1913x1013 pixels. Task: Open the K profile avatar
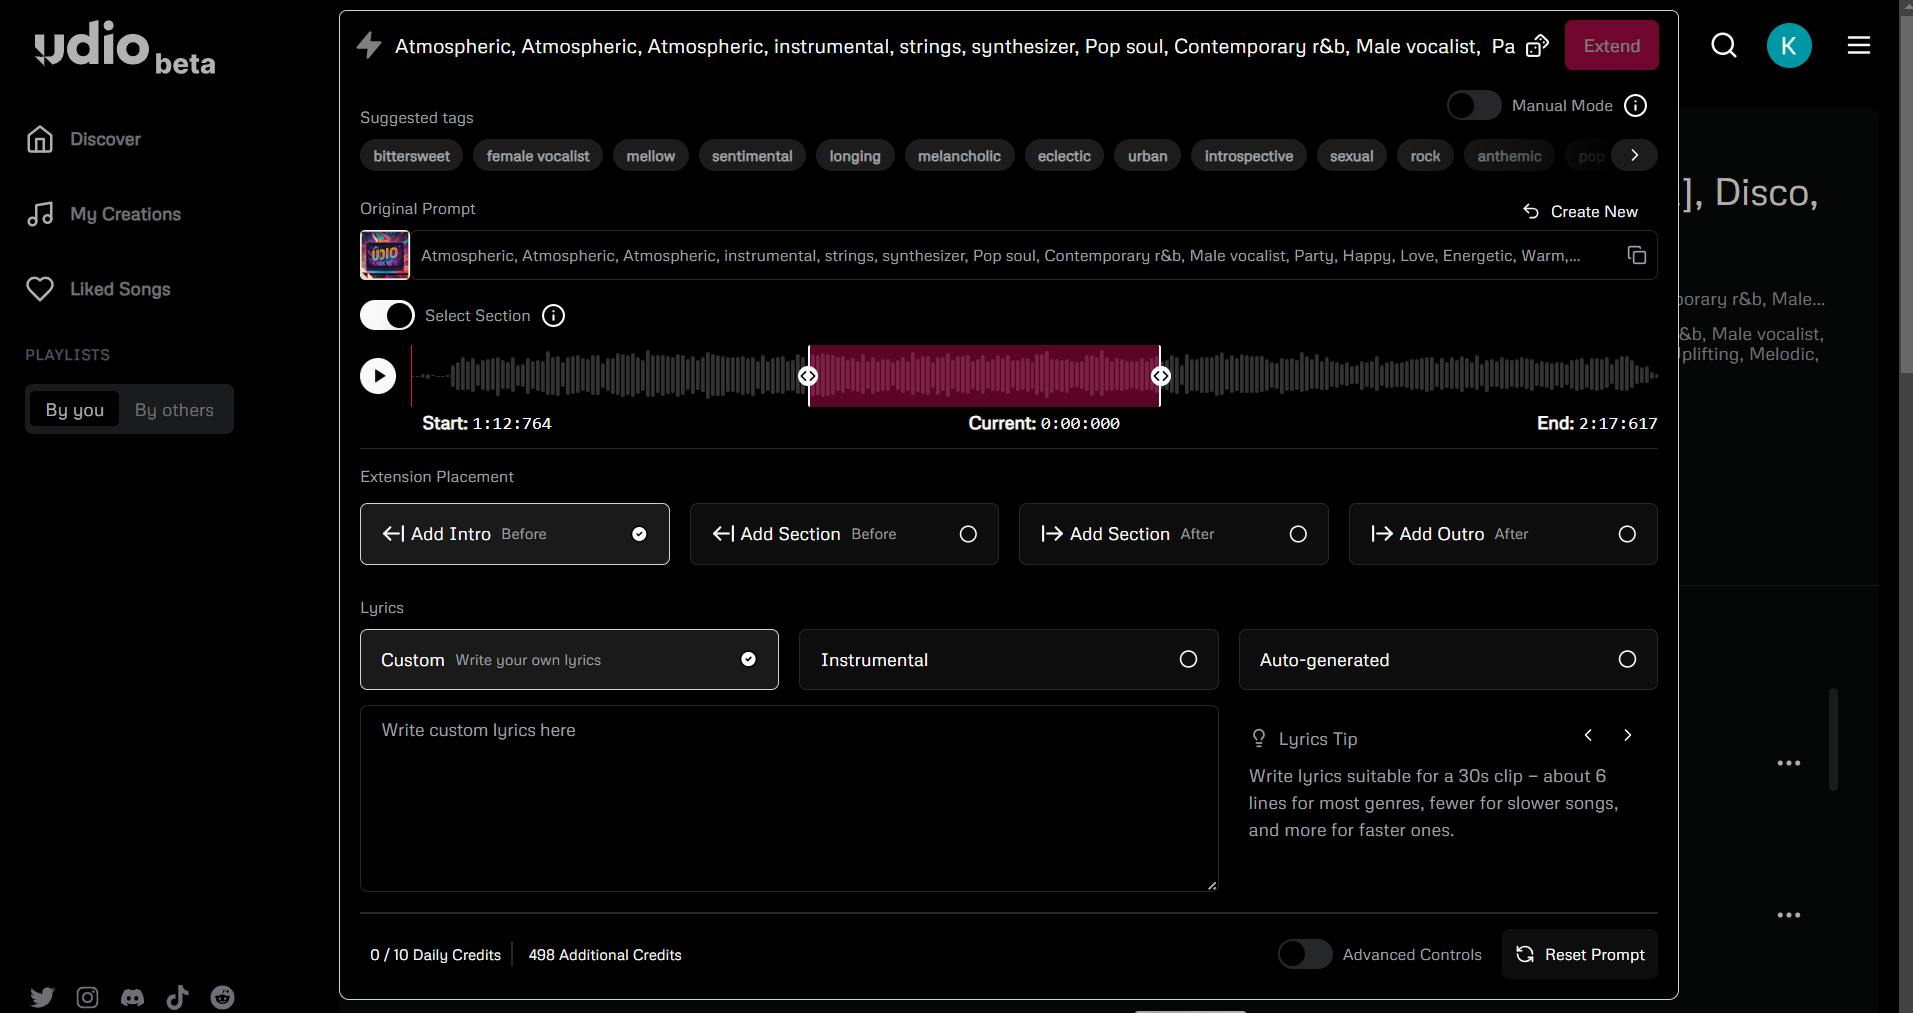coord(1789,46)
